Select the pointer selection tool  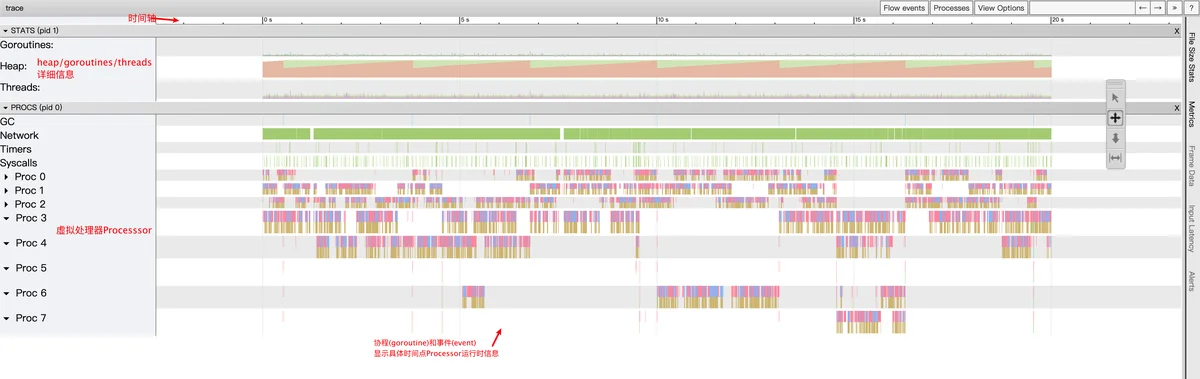point(1116,98)
